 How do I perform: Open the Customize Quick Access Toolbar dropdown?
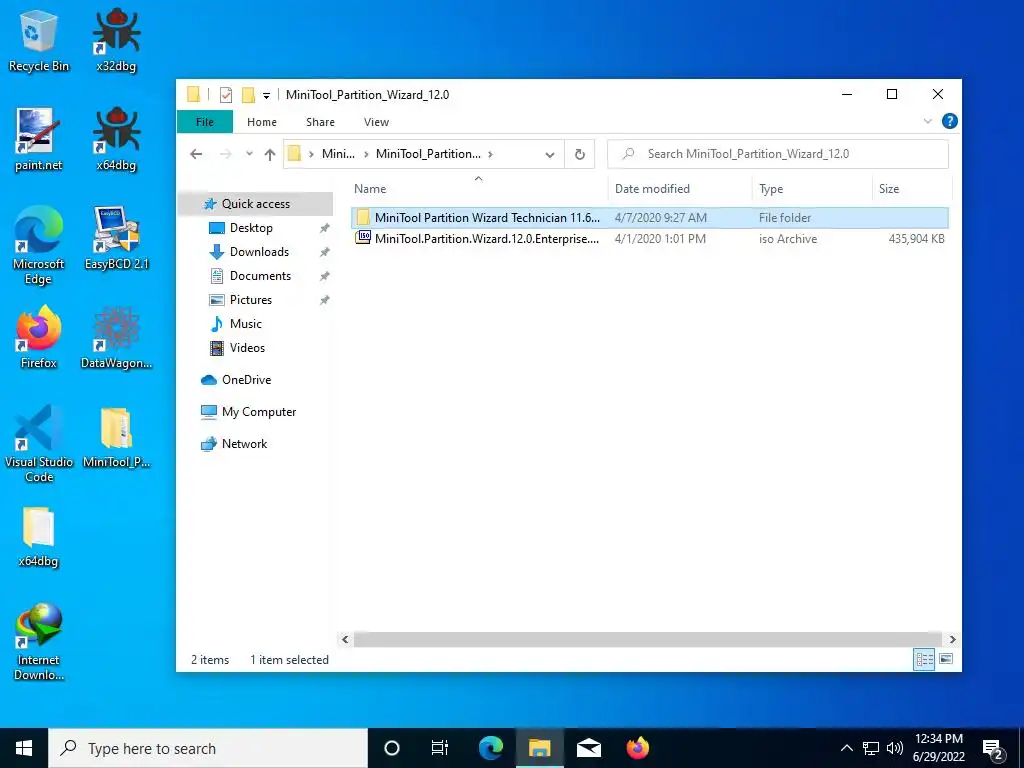pos(266,95)
